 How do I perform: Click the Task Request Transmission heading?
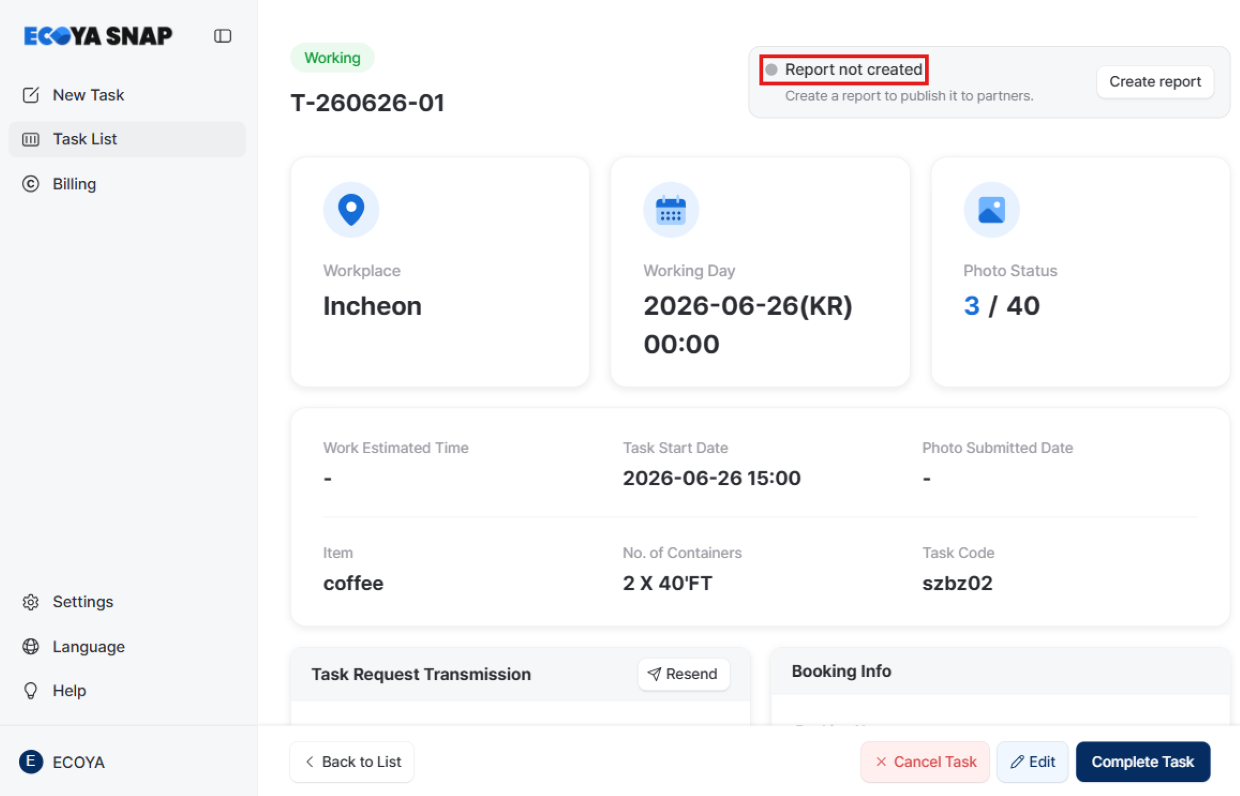(x=421, y=674)
